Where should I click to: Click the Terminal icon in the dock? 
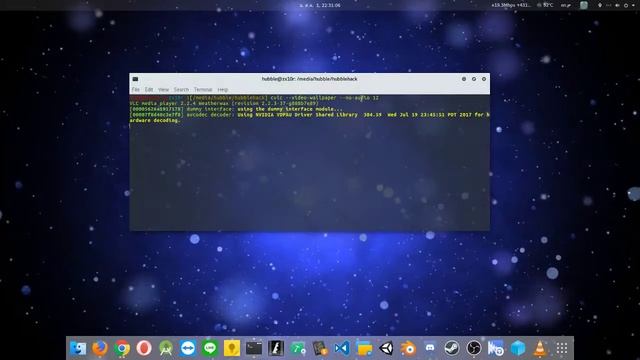pyautogui.click(x=254, y=348)
